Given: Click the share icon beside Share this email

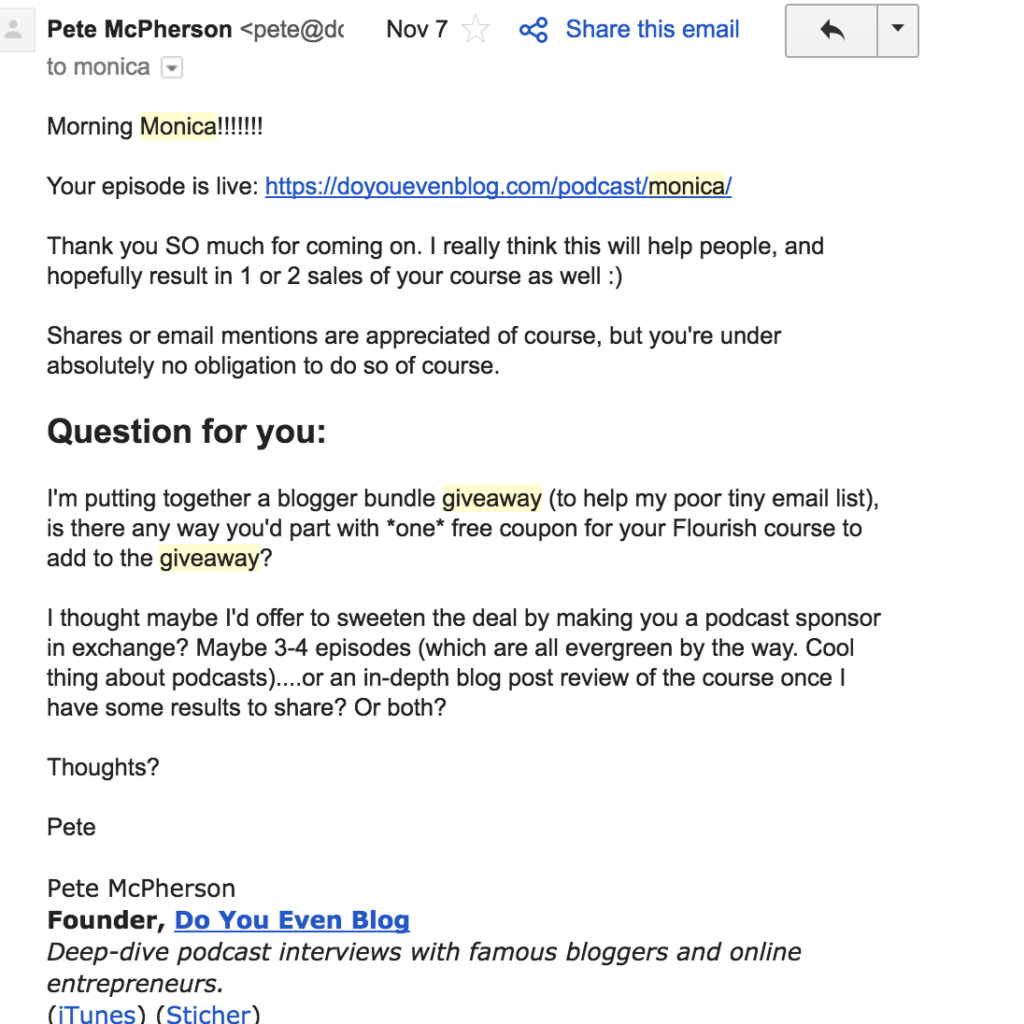Looking at the screenshot, I should pos(534,30).
